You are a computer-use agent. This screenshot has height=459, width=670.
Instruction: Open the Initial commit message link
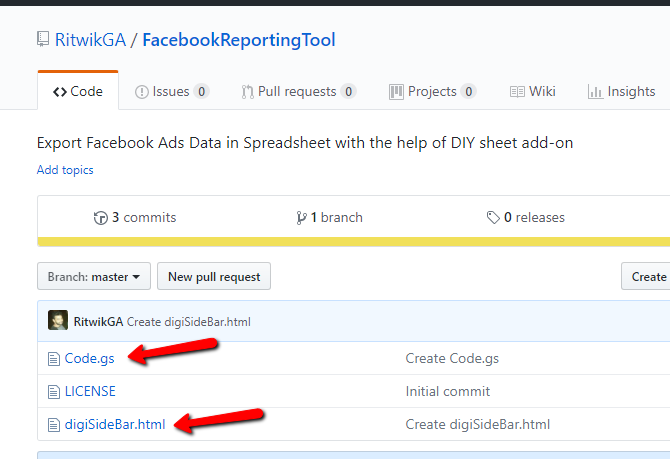click(448, 391)
